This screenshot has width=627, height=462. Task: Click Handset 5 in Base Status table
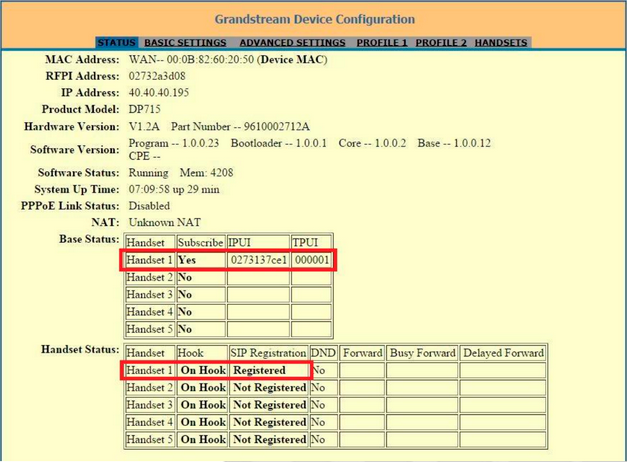[149, 329]
